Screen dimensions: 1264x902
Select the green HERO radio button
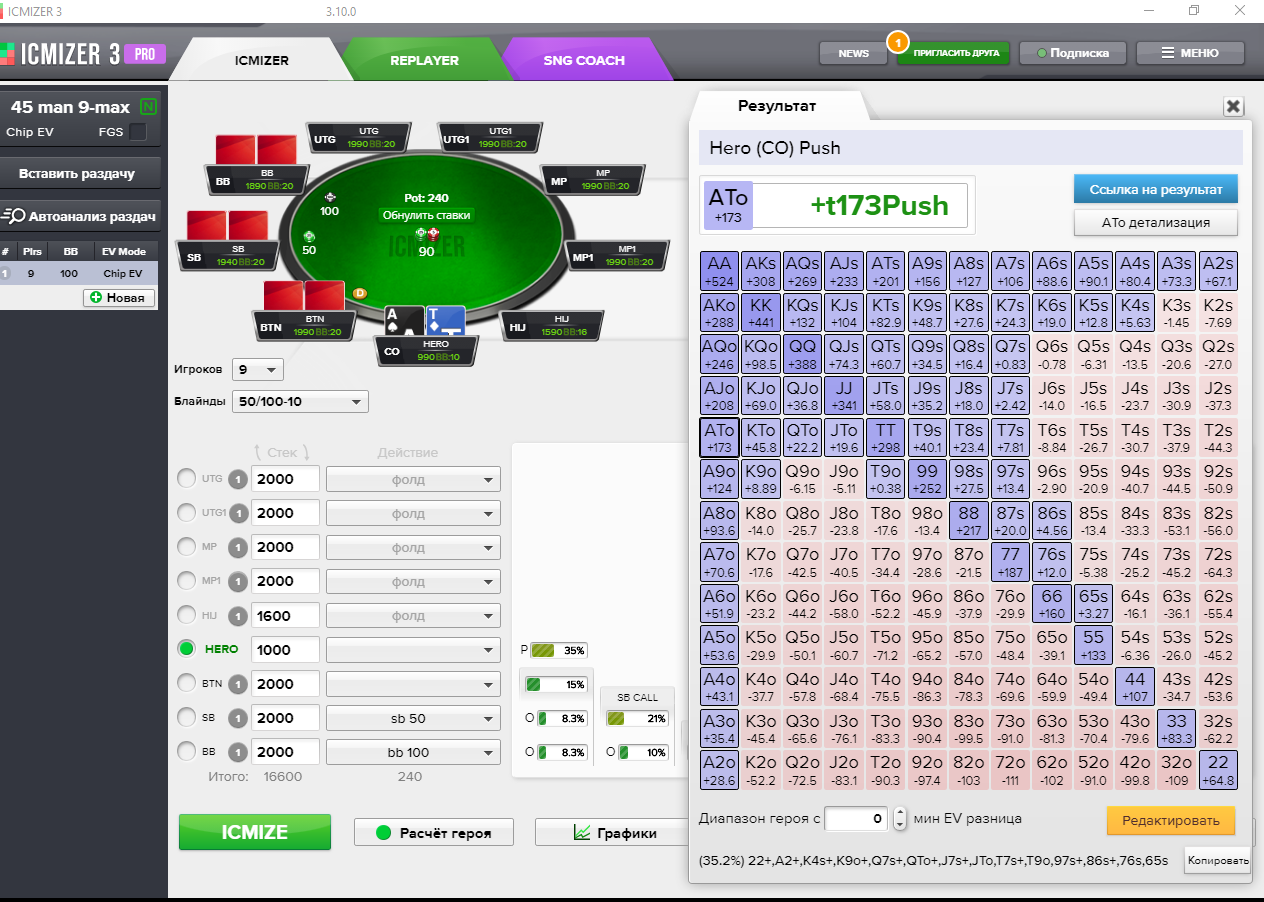coord(187,649)
